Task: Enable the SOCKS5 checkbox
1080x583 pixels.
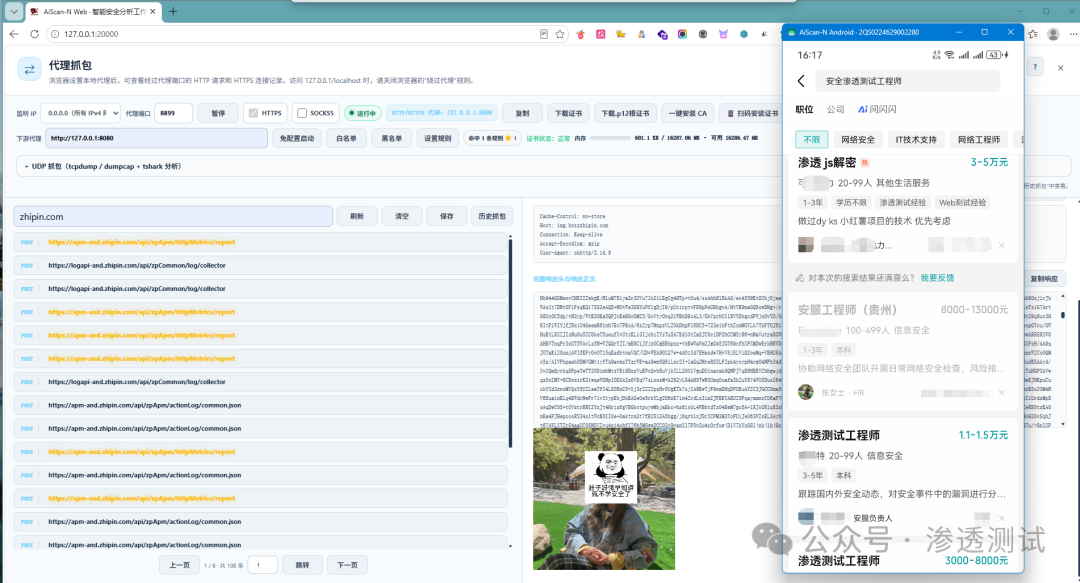Action: pos(302,113)
